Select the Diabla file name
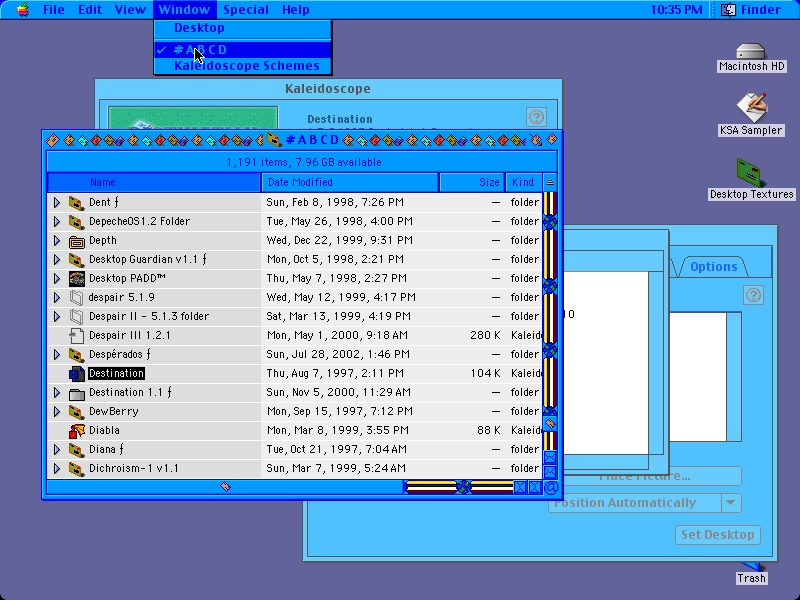Viewport: 800px width, 600px height. click(104, 431)
